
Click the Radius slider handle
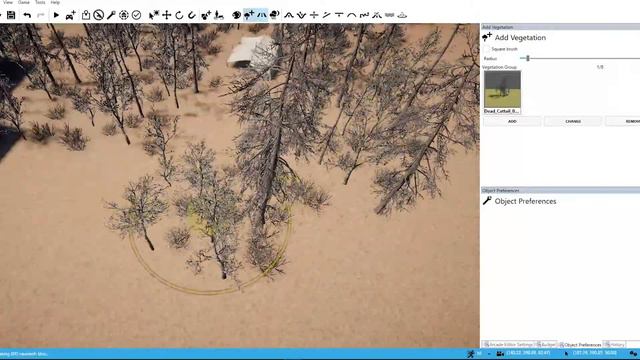[x=528, y=58]
